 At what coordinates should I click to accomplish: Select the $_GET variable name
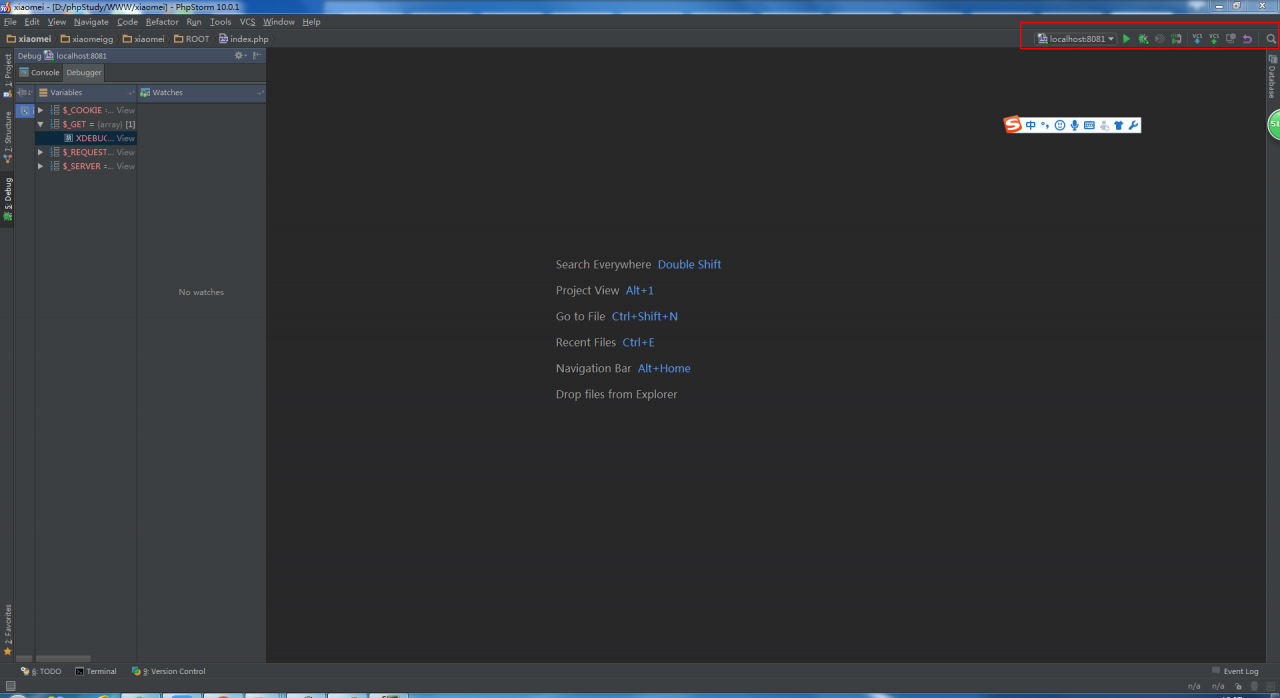[x=75, y=124]
